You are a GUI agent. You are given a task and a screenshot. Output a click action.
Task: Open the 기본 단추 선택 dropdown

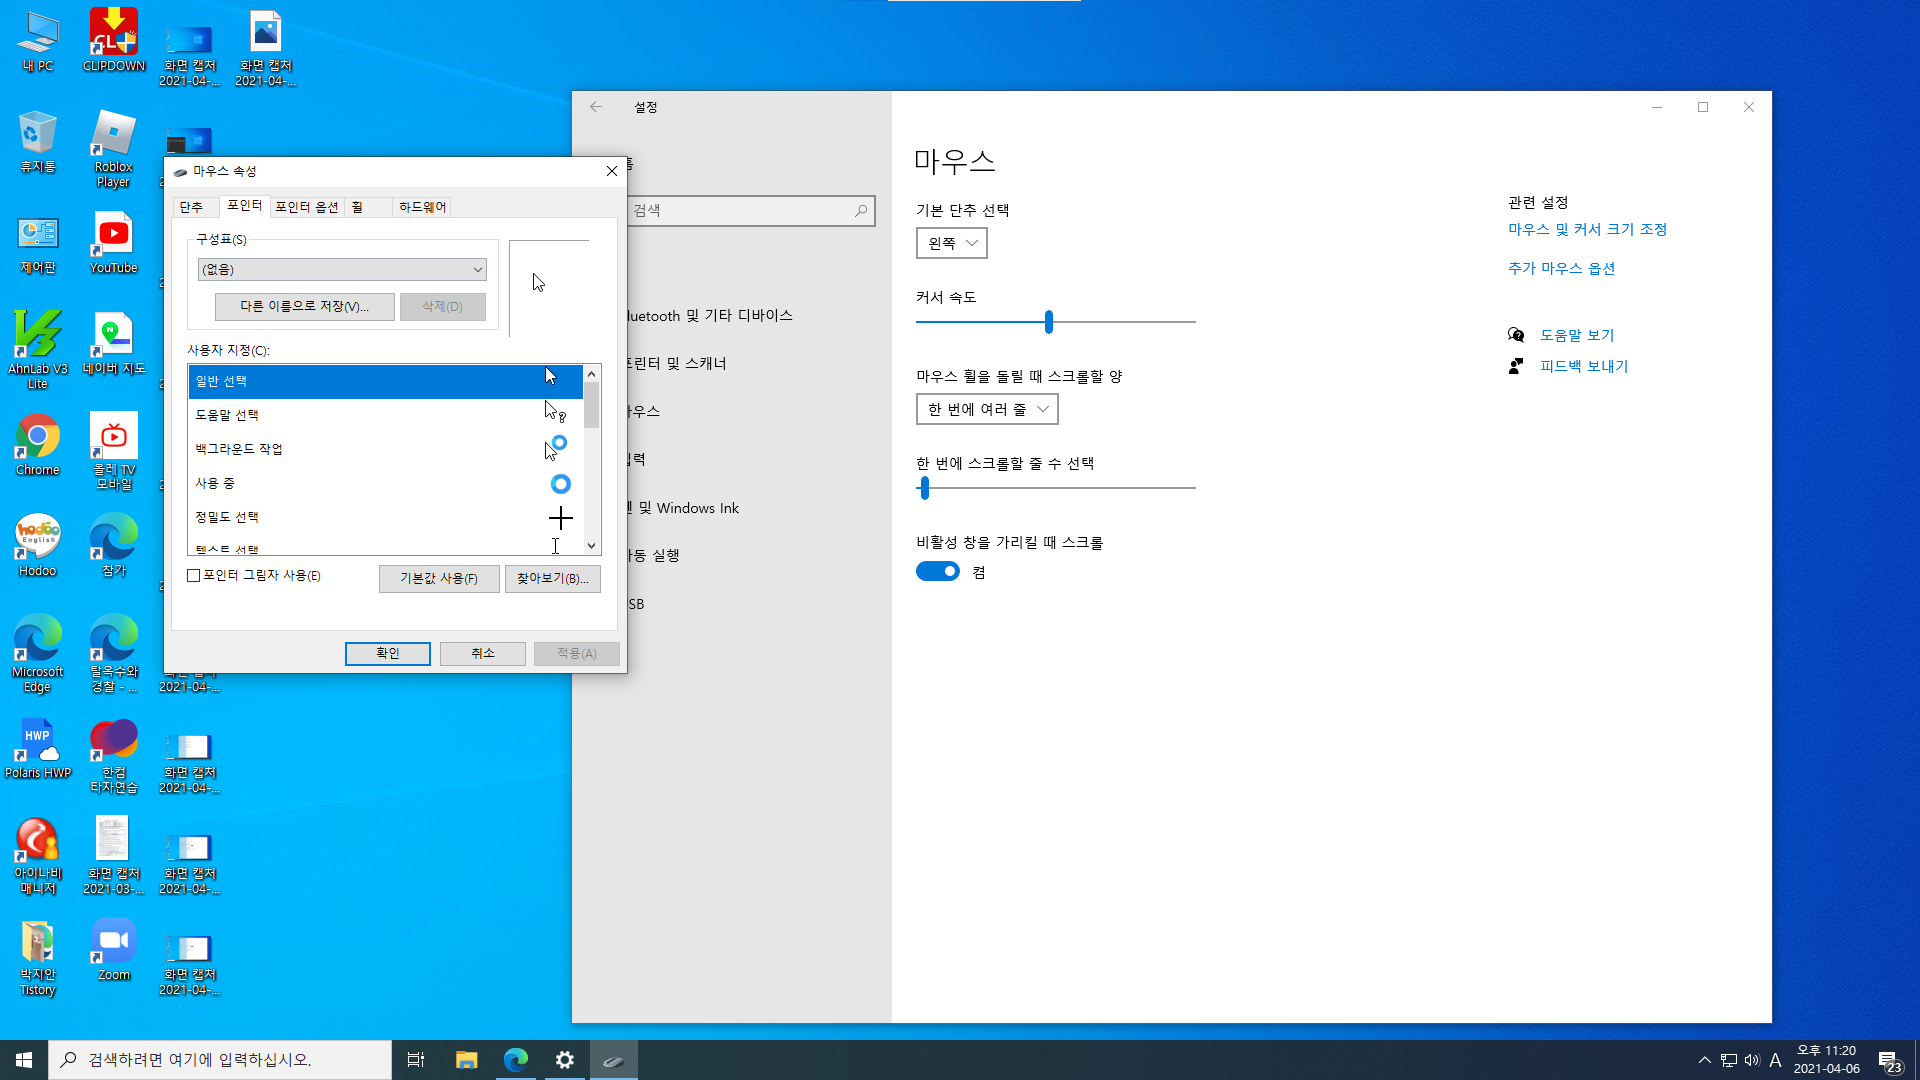tap(951, 243)
